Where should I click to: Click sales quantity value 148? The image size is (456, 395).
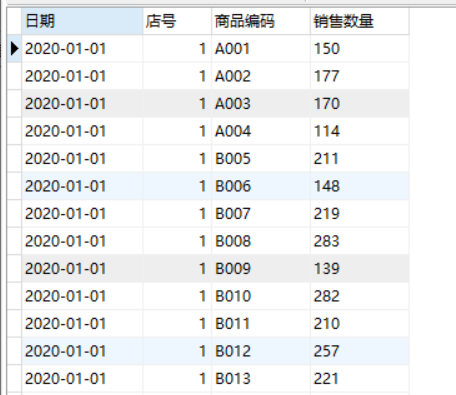(x=327, y=186)
